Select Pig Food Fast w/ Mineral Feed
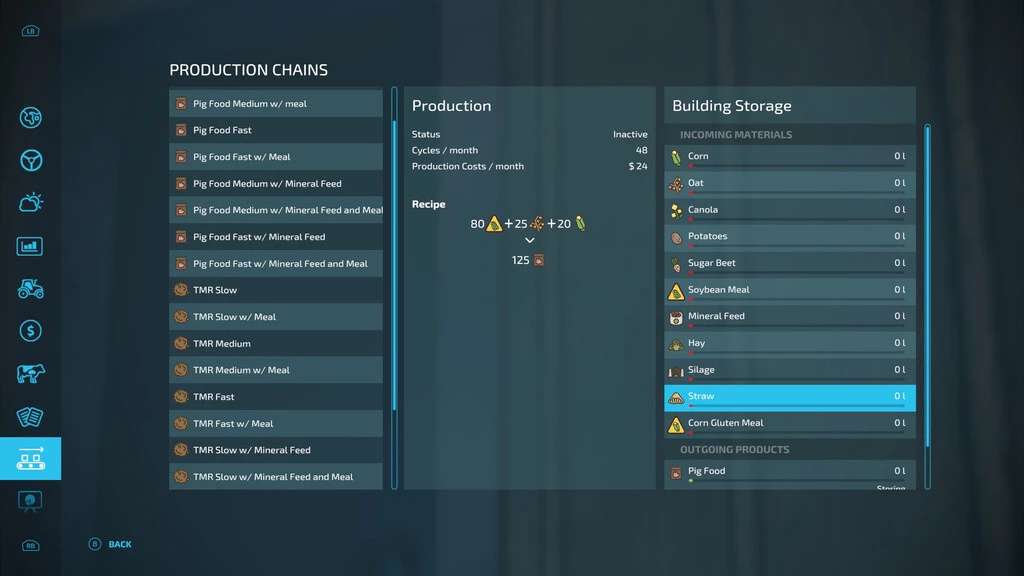The width and height of the screenshot is (1024, 576). point(276,237)
